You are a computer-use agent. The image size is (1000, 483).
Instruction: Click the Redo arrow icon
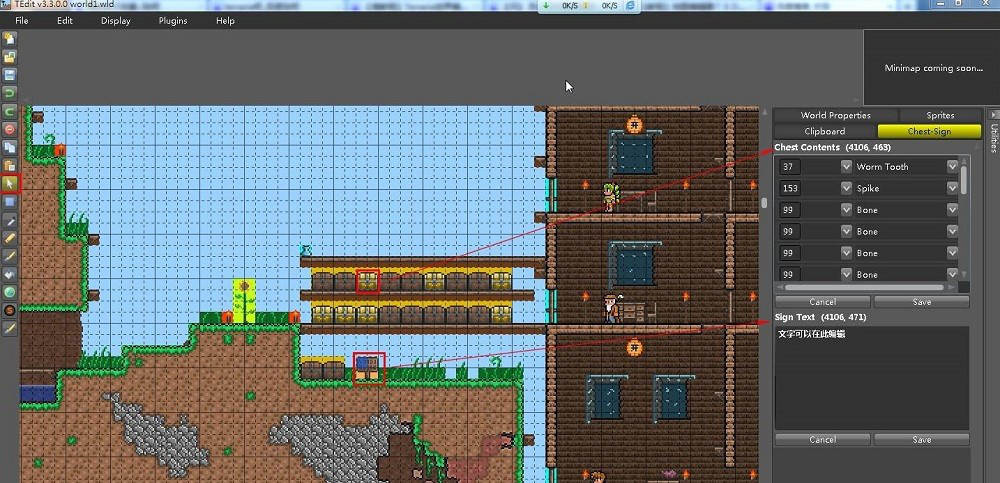[x=10, y=112]
